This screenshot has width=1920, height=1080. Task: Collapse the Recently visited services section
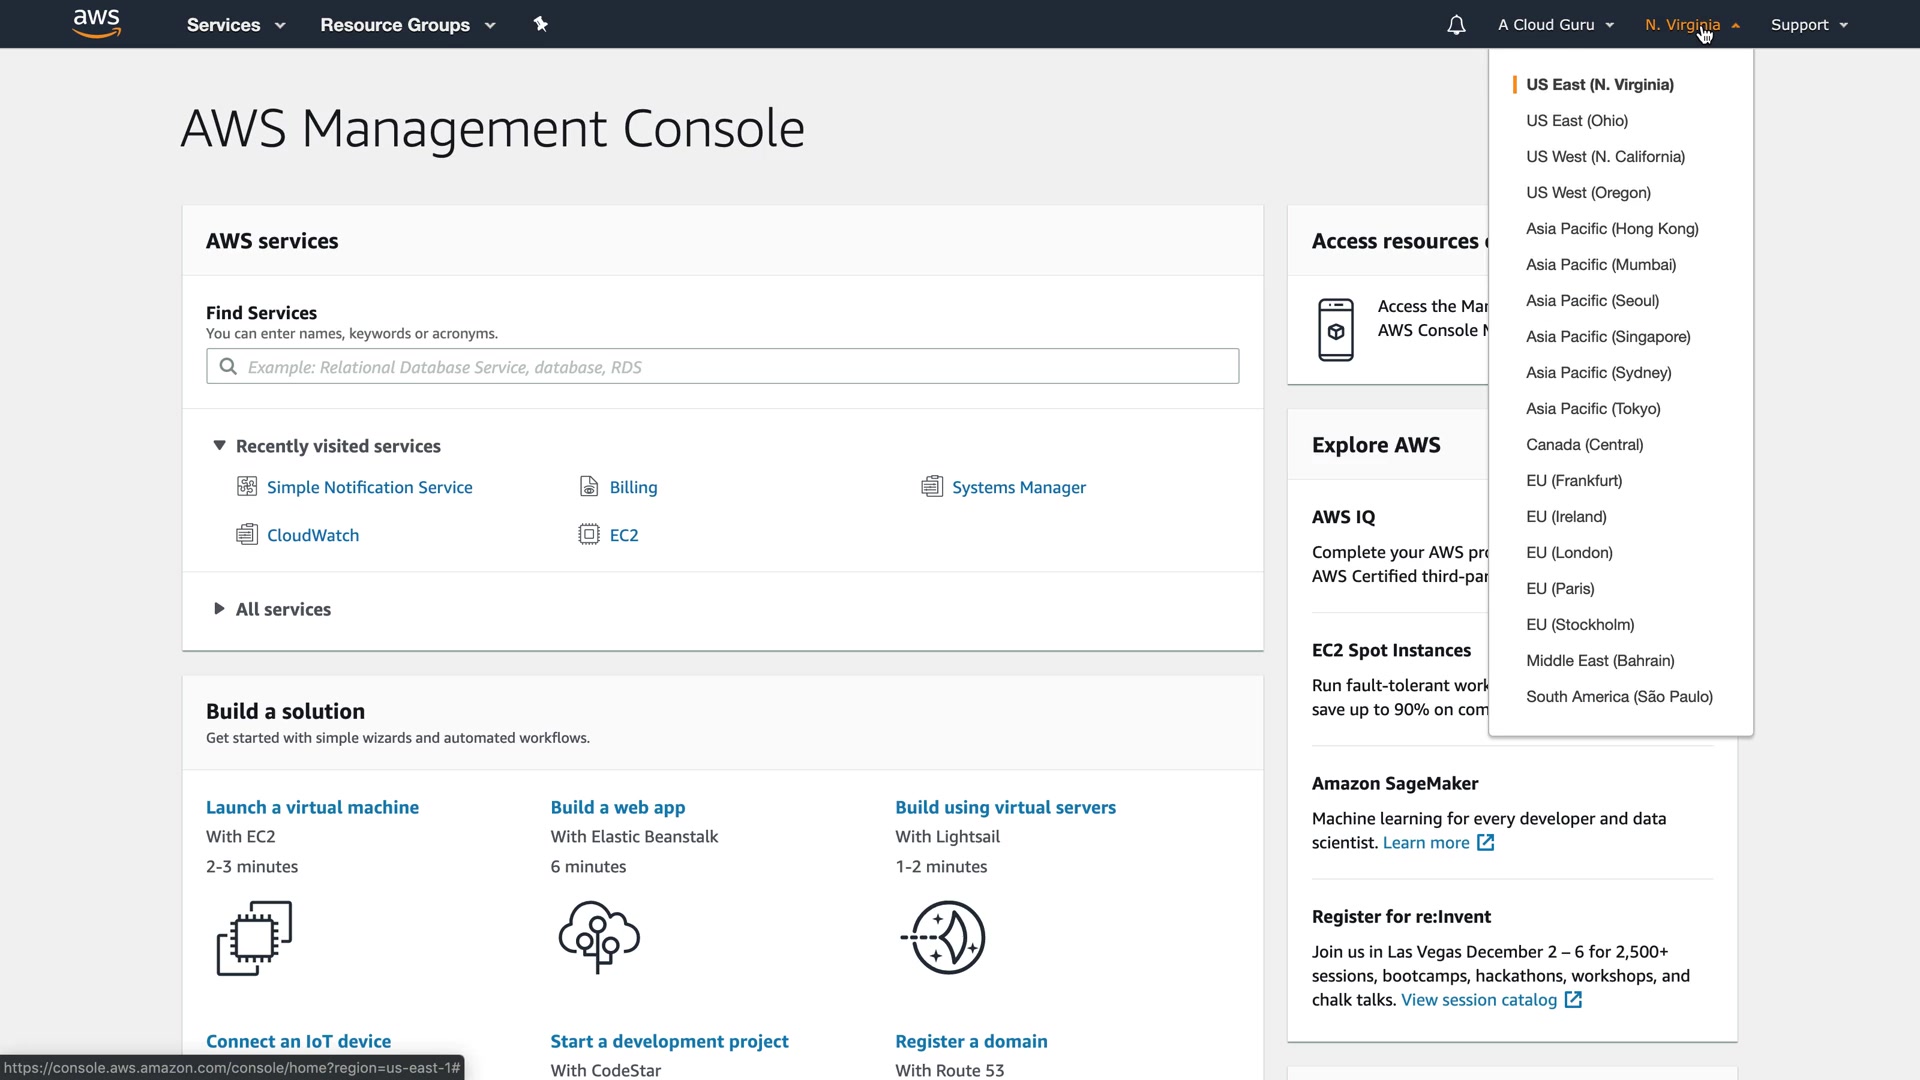coord(219,446)
